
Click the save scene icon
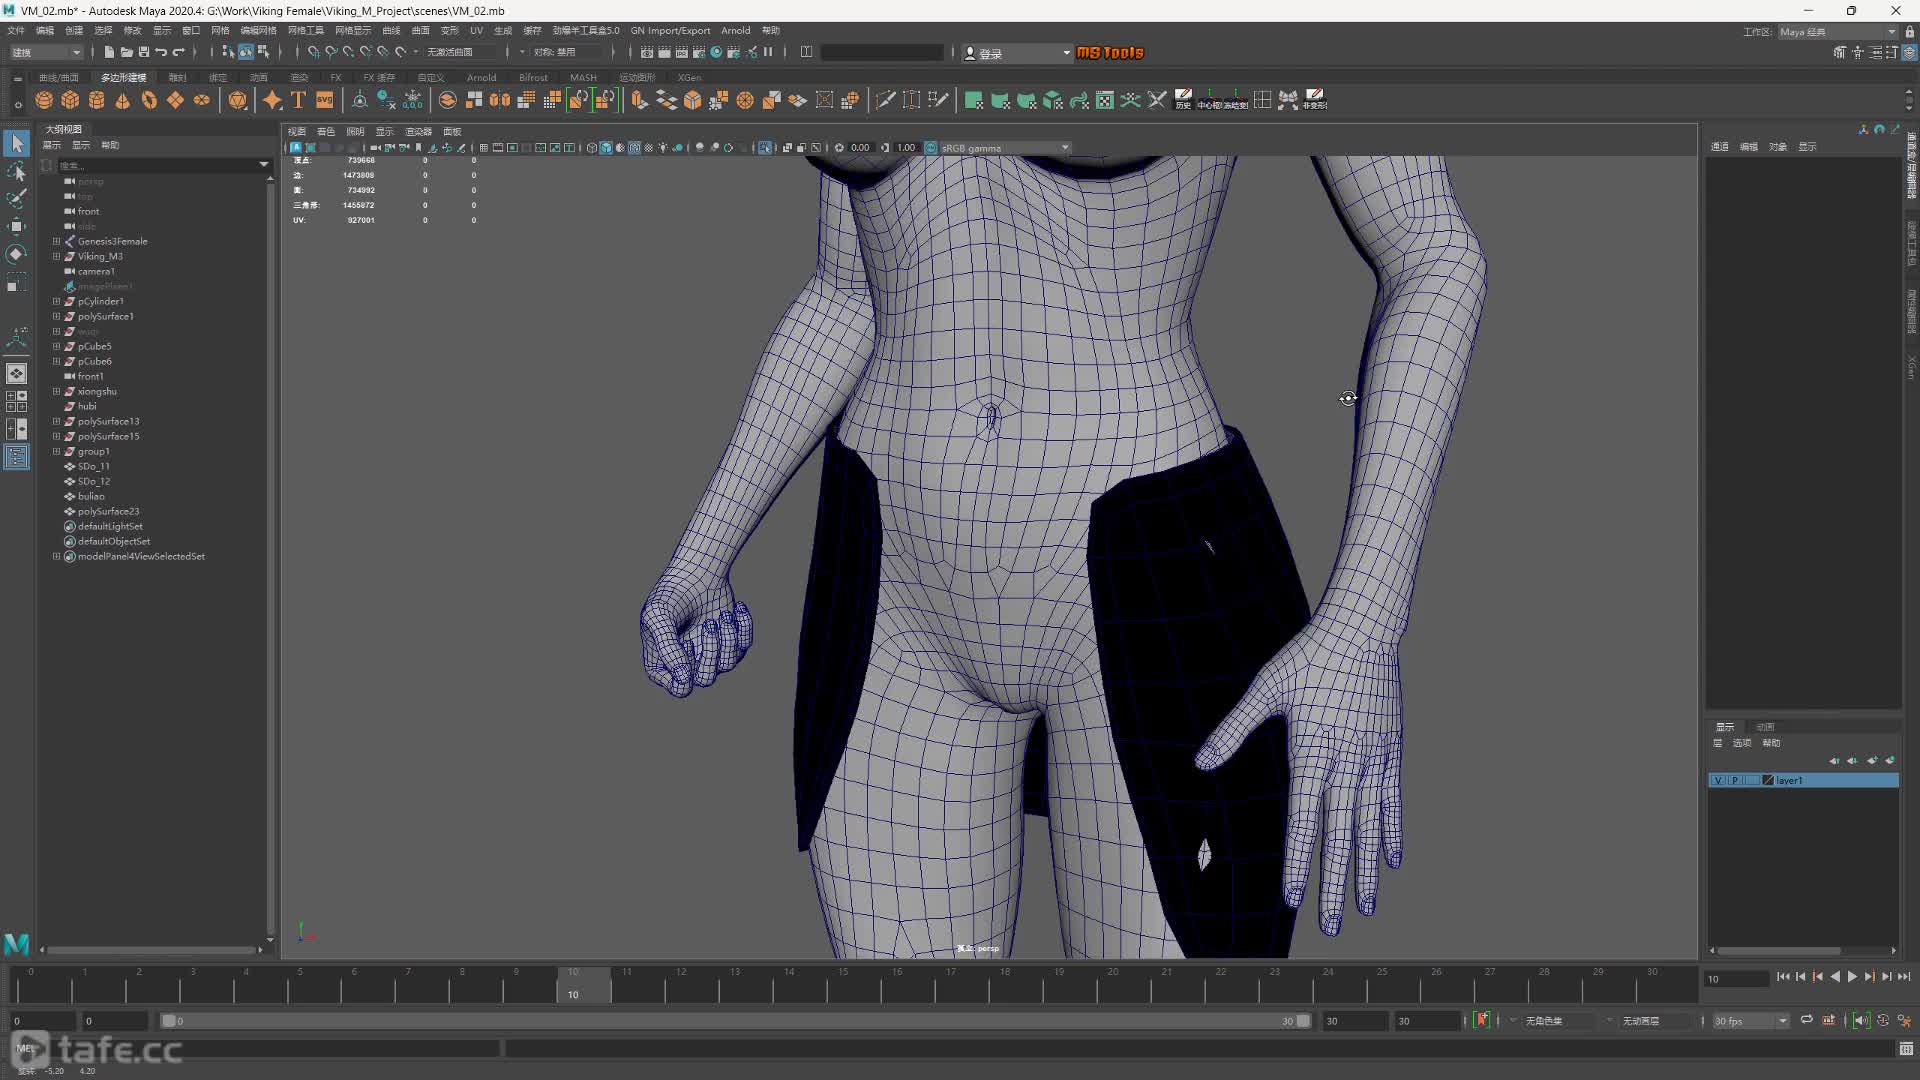[x=144, y=52]
